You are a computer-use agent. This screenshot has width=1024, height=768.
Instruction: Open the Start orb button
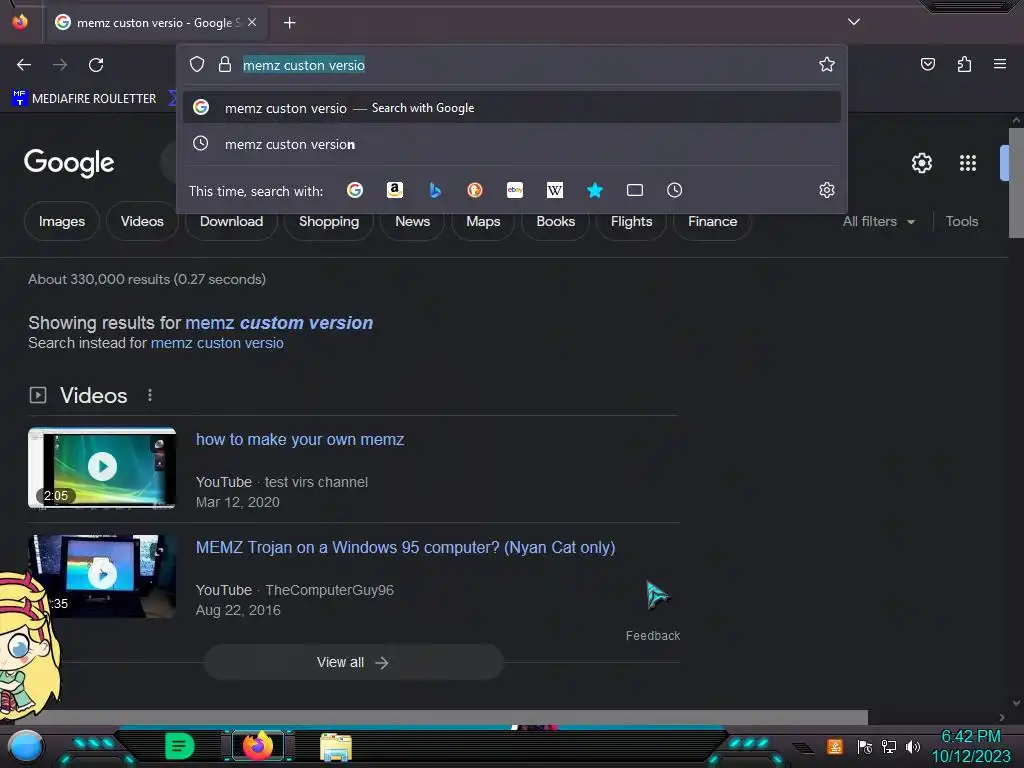26,746
